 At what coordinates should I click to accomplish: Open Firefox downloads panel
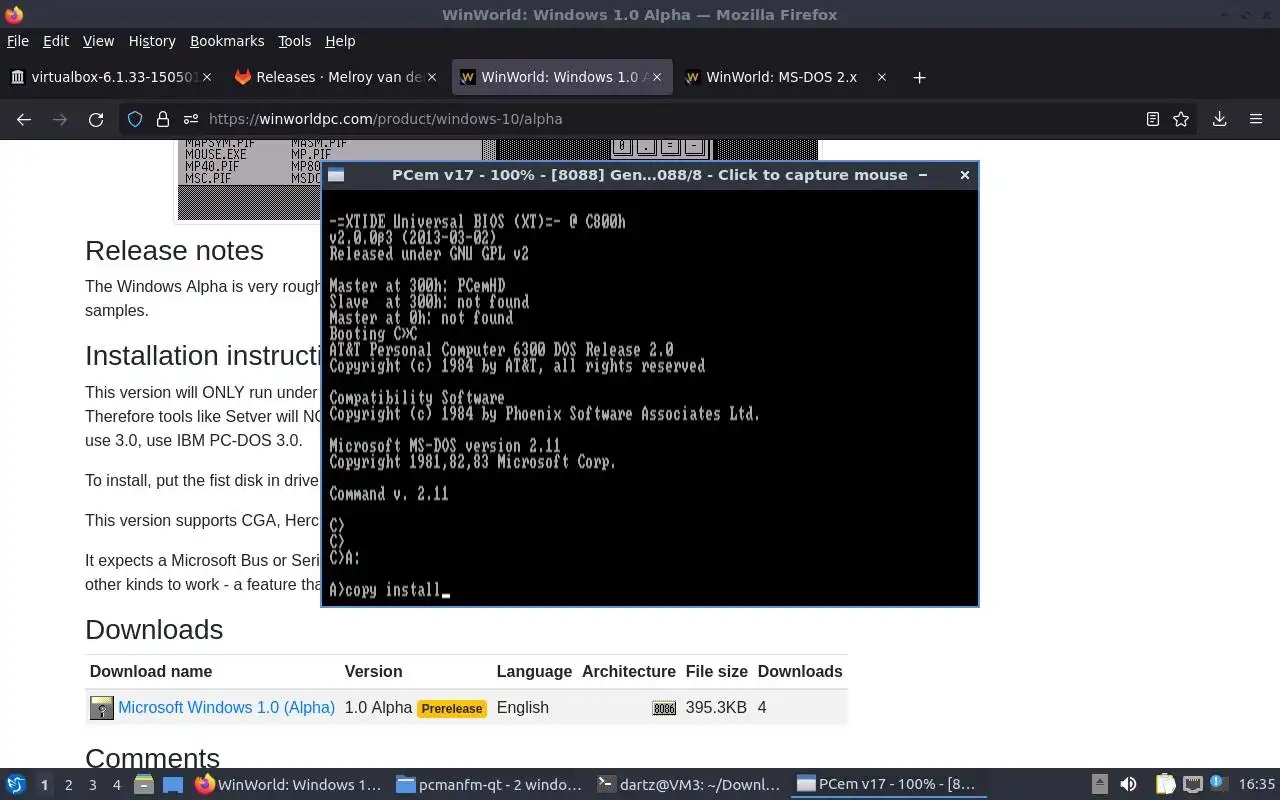click(x=1219, y=119)
